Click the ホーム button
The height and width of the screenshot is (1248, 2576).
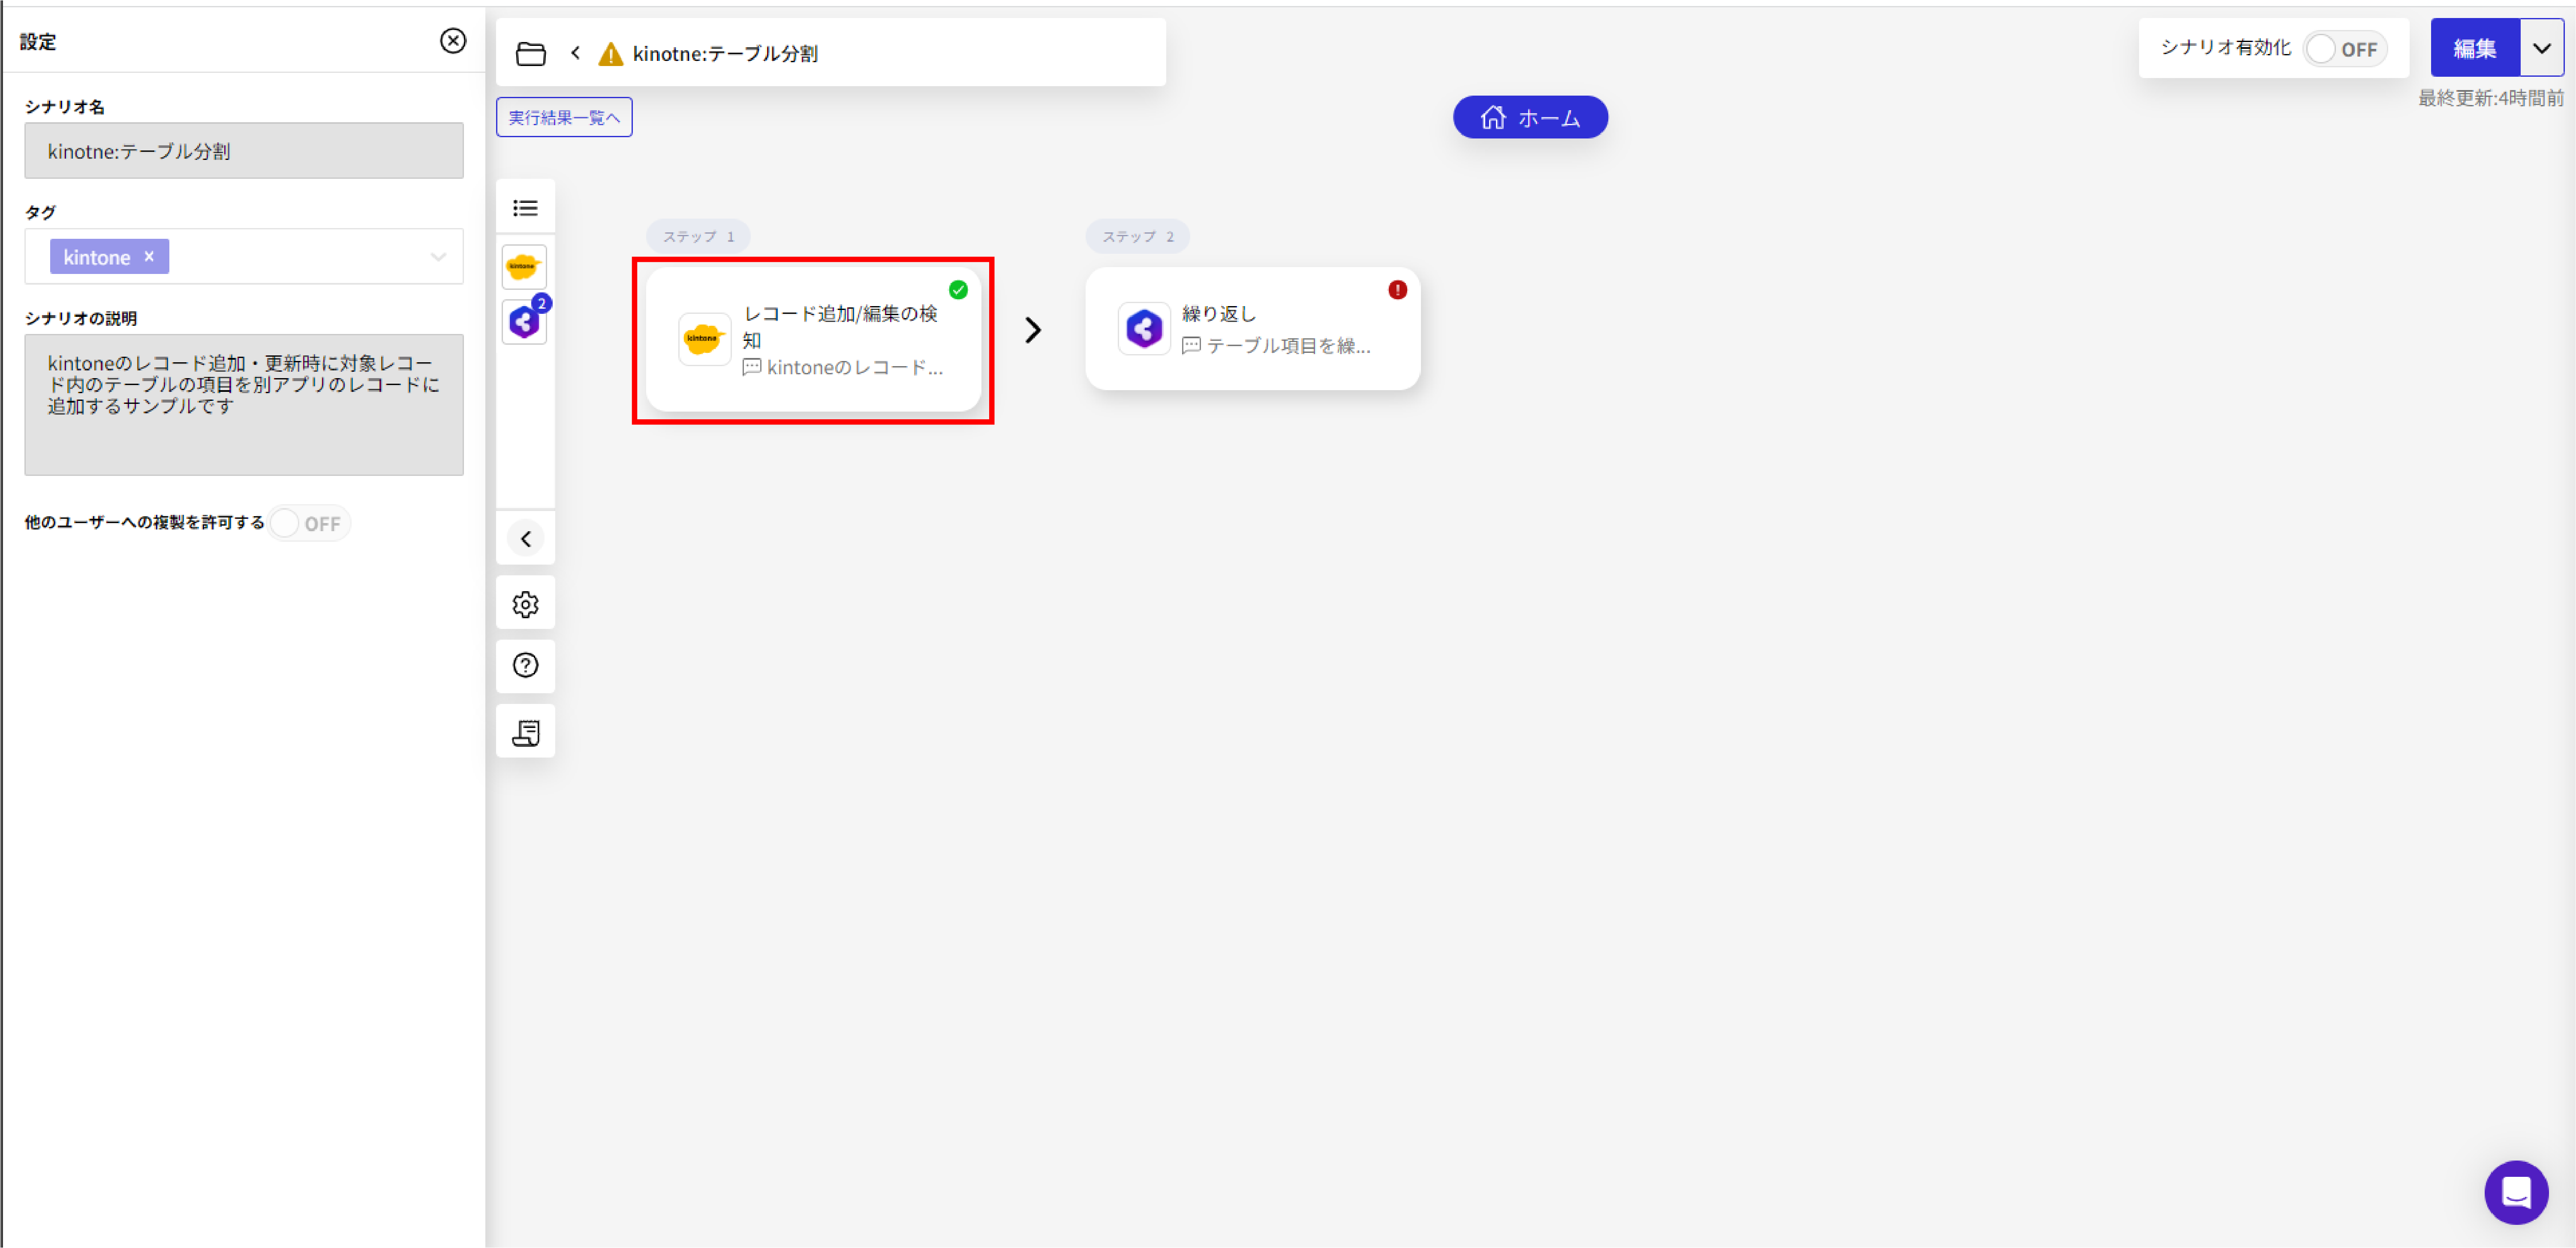point(1530,117)
